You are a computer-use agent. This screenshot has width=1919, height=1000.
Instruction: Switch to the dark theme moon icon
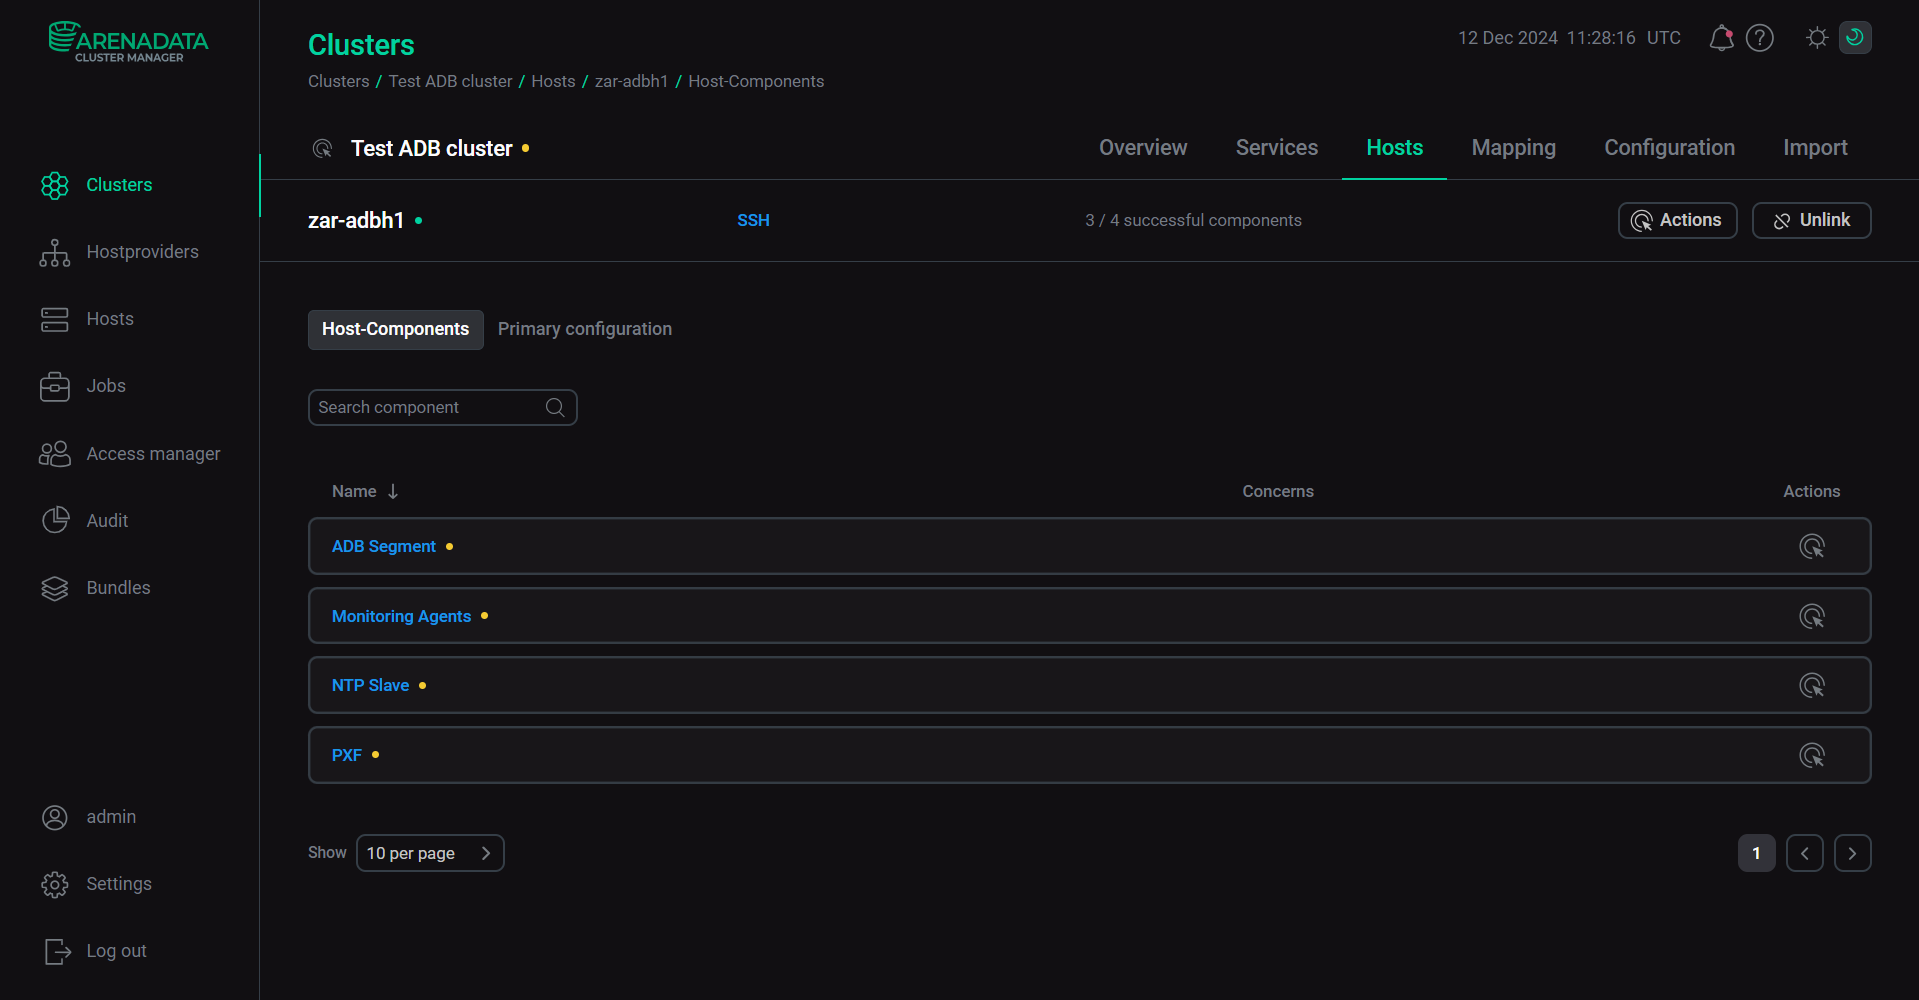[x=1855, y=38]
